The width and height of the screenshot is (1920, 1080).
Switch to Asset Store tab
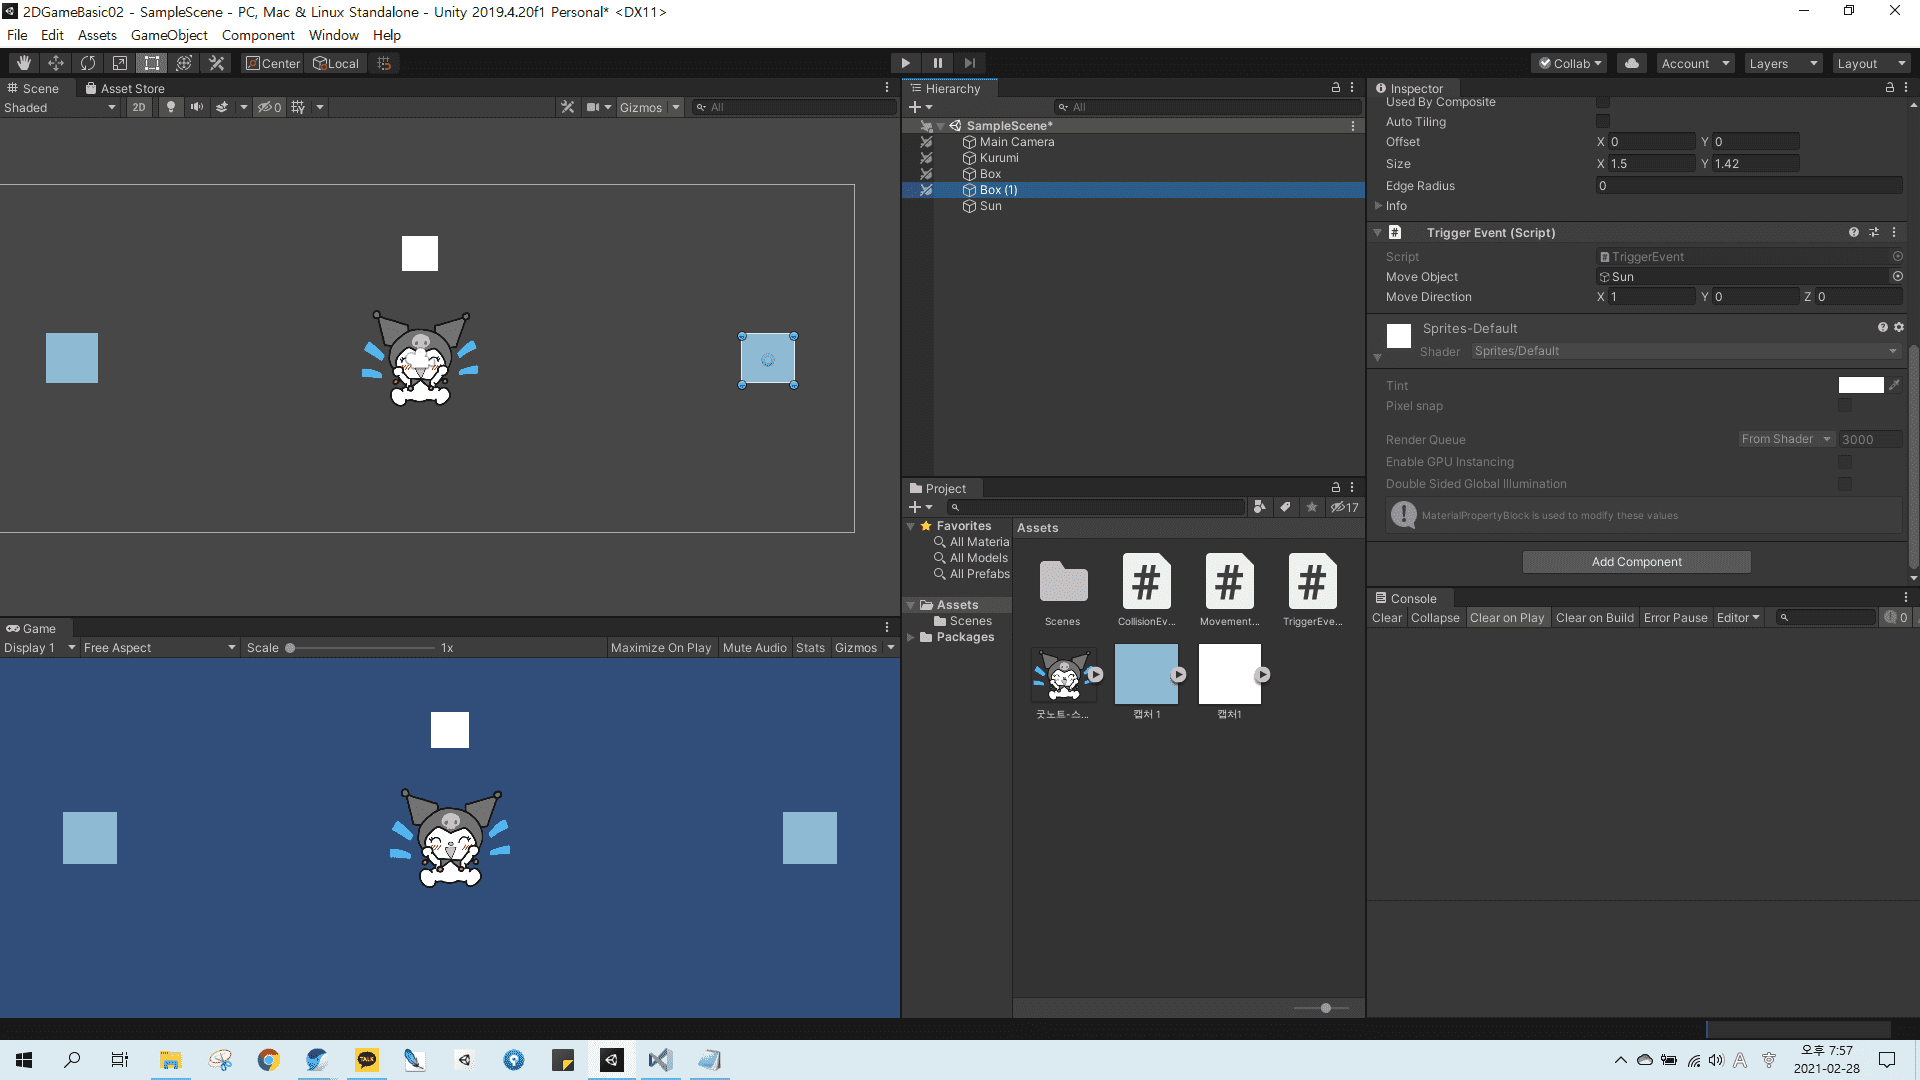(x=125, y=88)
